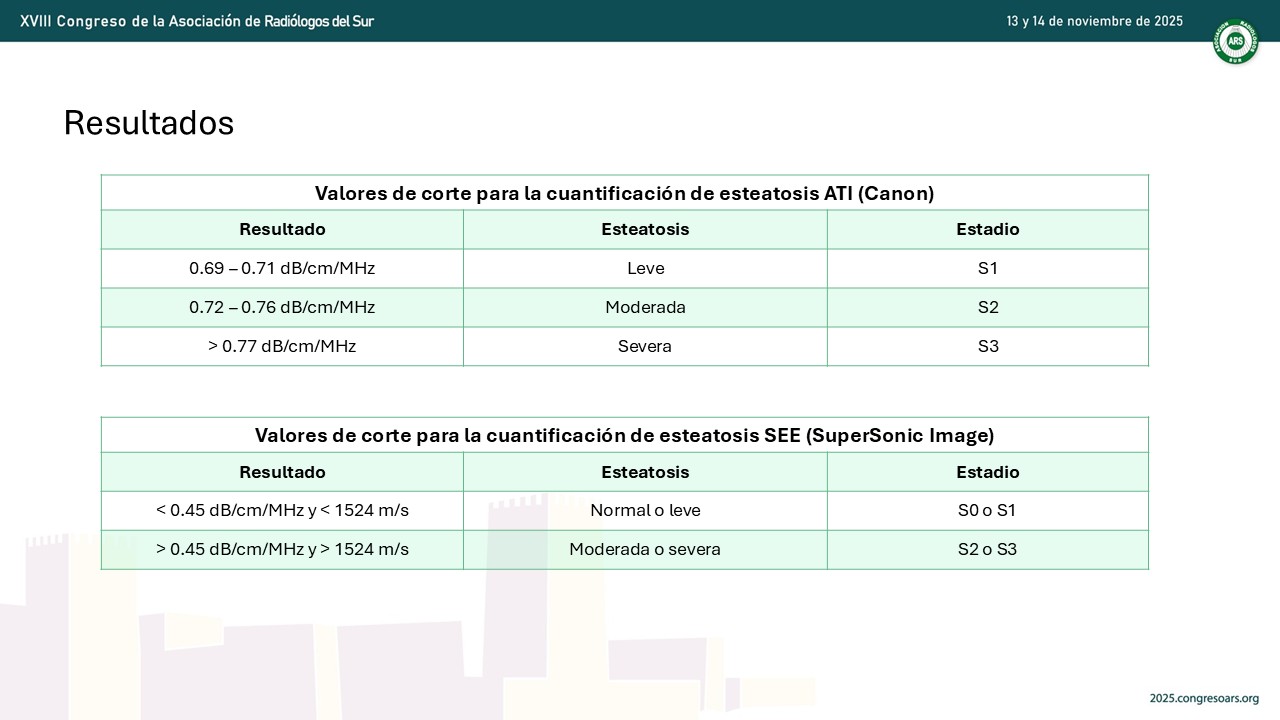Click the Normal o leve cell
The height and width of the screenshot is (720, 1280).
645,510
